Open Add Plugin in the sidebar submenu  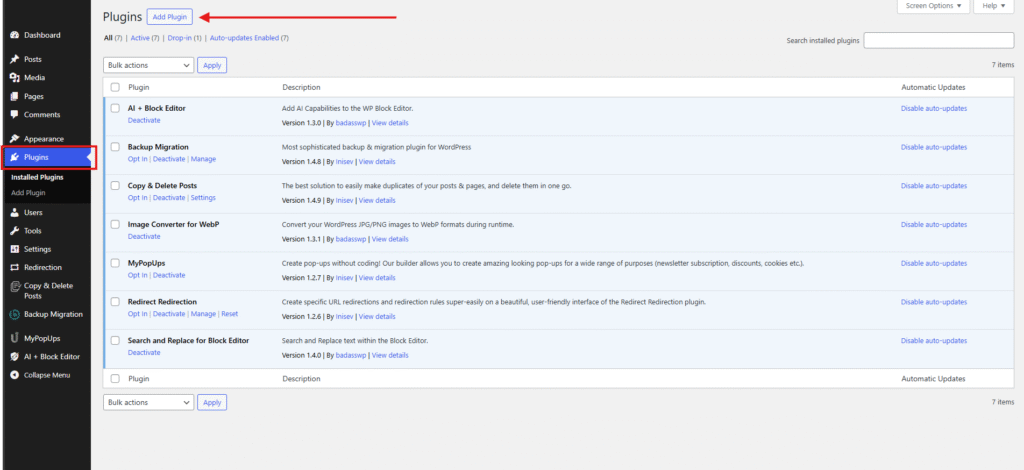28,193
